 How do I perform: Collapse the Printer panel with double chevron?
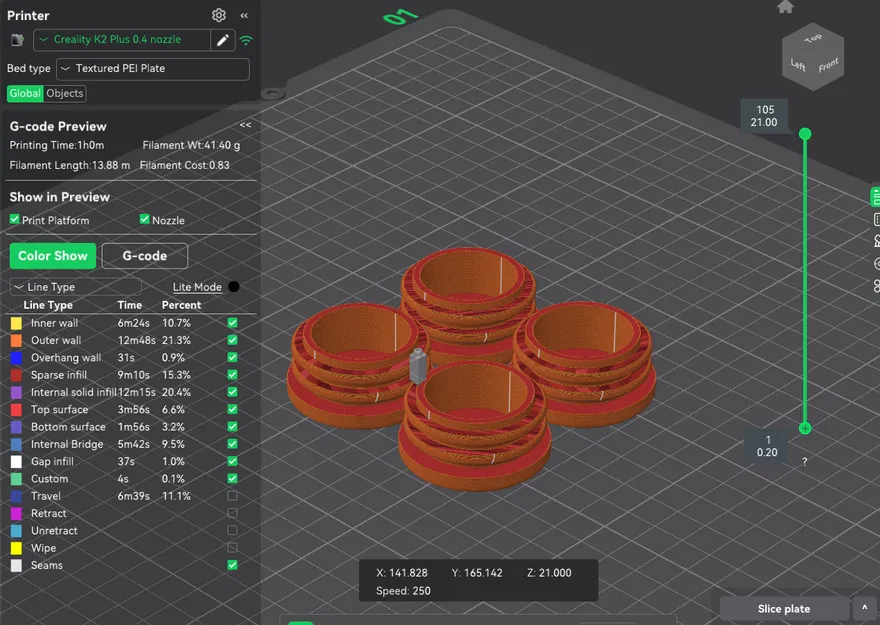(244, 16)
